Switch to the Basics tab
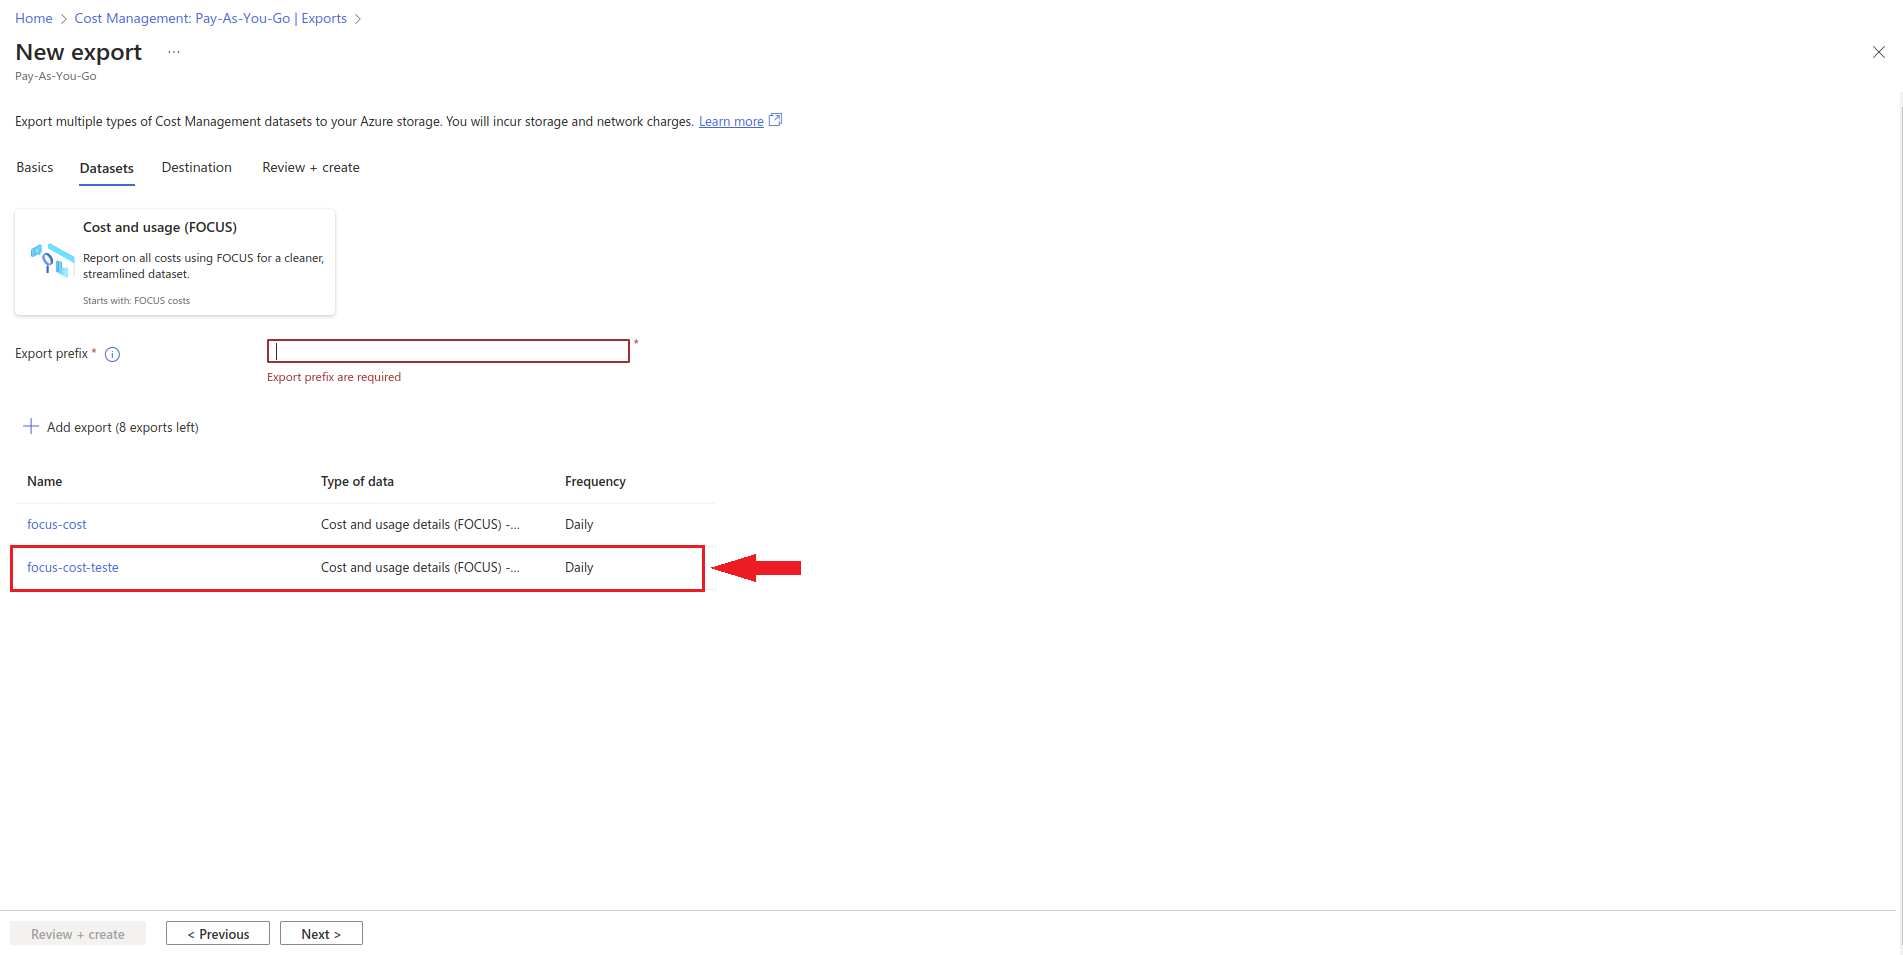1903x955 pixels. (35, 168)
